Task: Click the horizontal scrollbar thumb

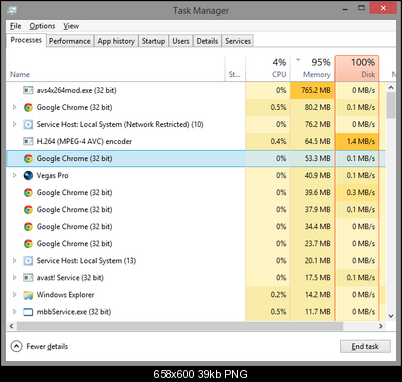Action: pos(180,326)
